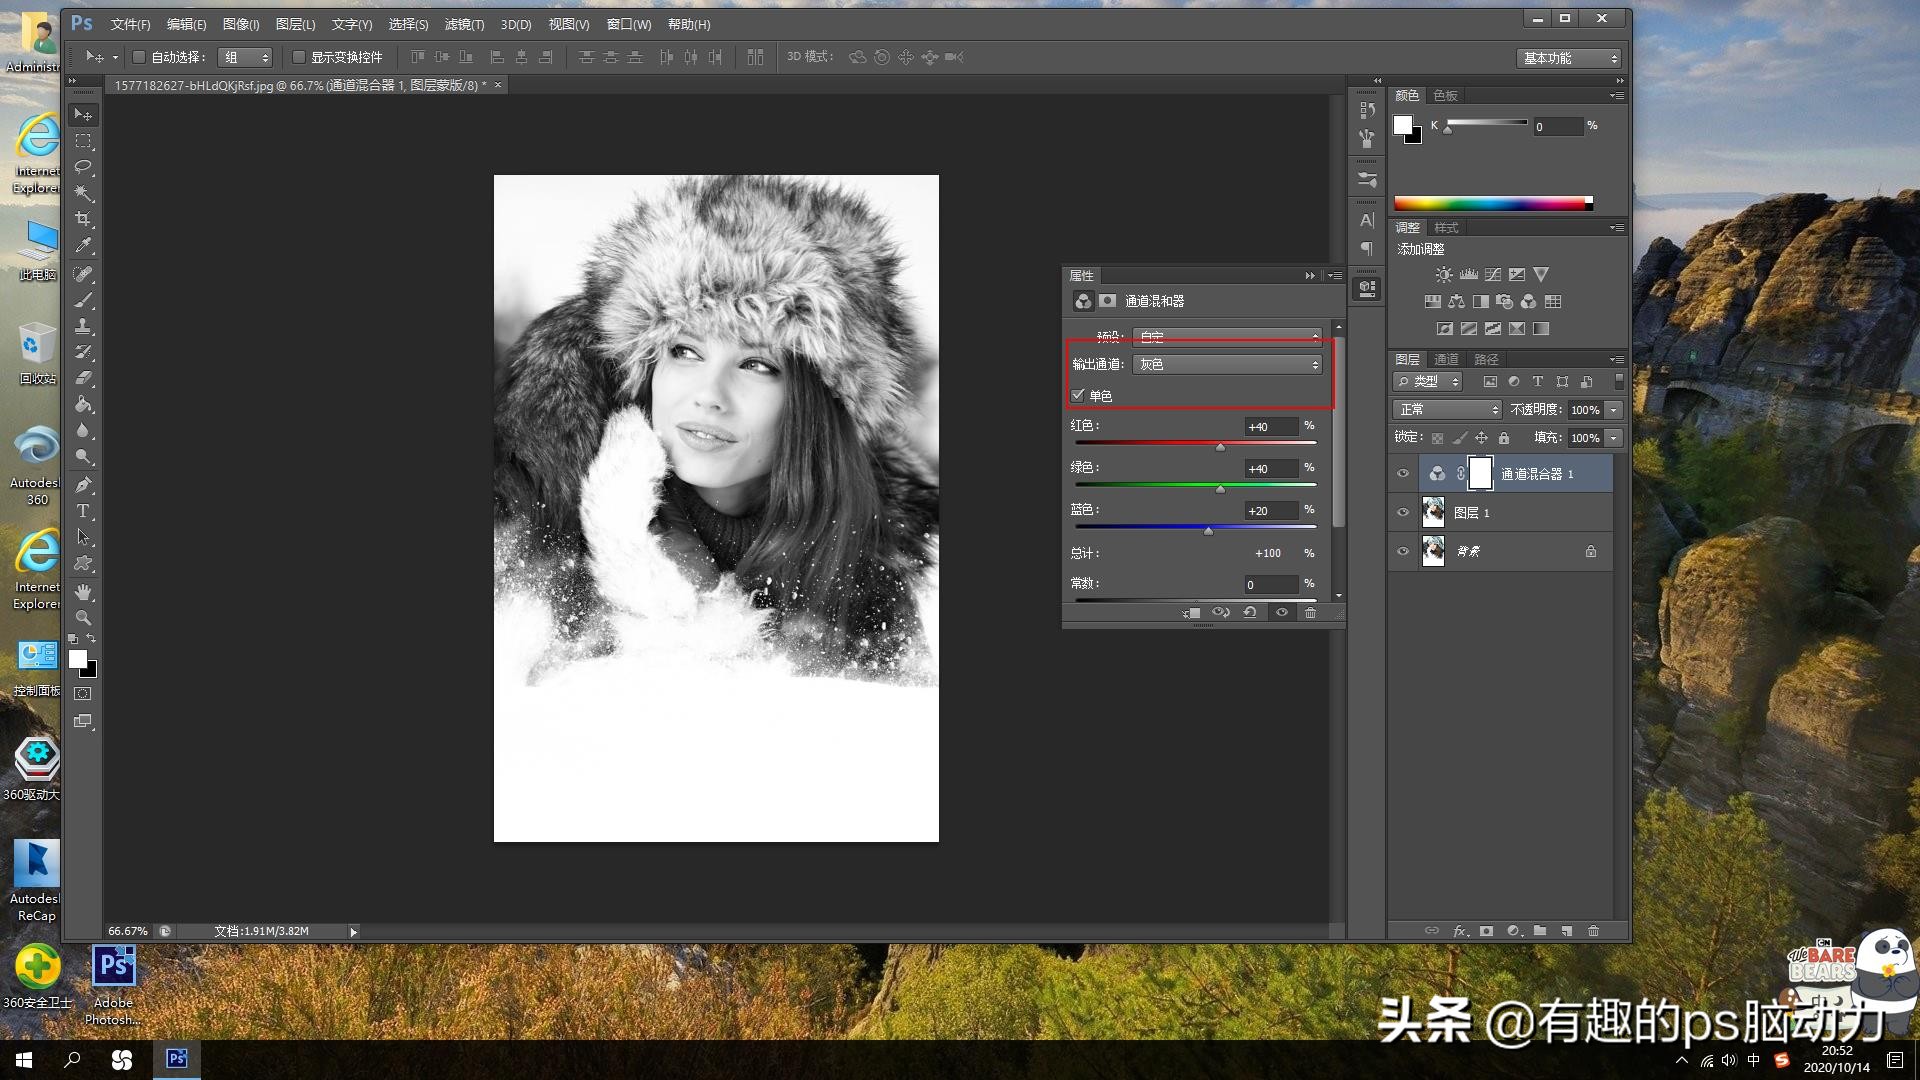Screen dimensions: 1920x1080
Task: Open the 预设 preset dropdown
Action: (x=1228, y=337)
